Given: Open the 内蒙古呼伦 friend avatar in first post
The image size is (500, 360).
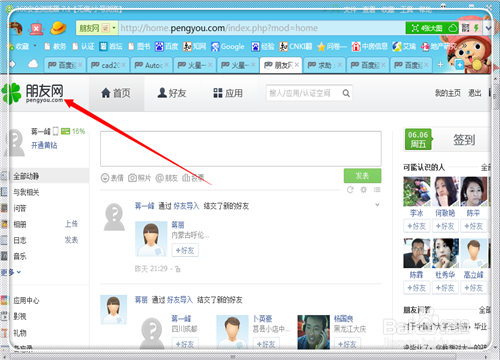Looking at the screenshot, I should point(151,239).
